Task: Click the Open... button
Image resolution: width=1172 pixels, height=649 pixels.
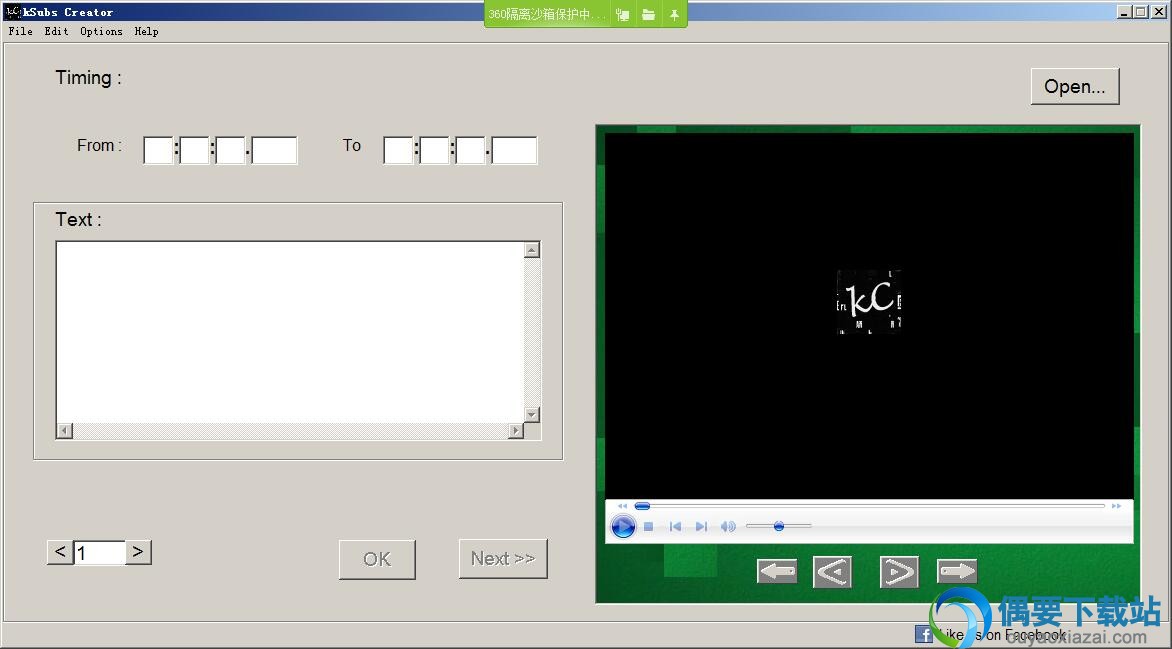Action: (1075, 87)
